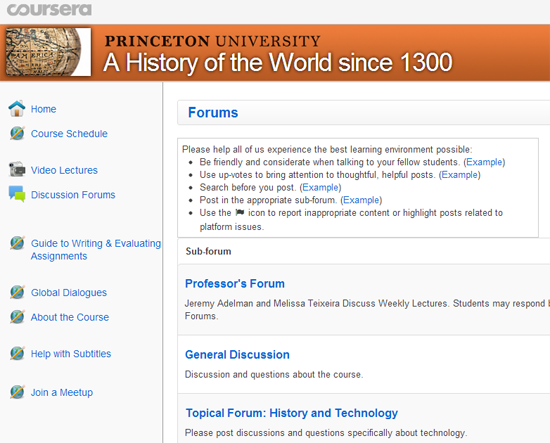Click the globe icon beside Global Dialogues
This screenshot has width=550, height=443.
click(17, 292)
